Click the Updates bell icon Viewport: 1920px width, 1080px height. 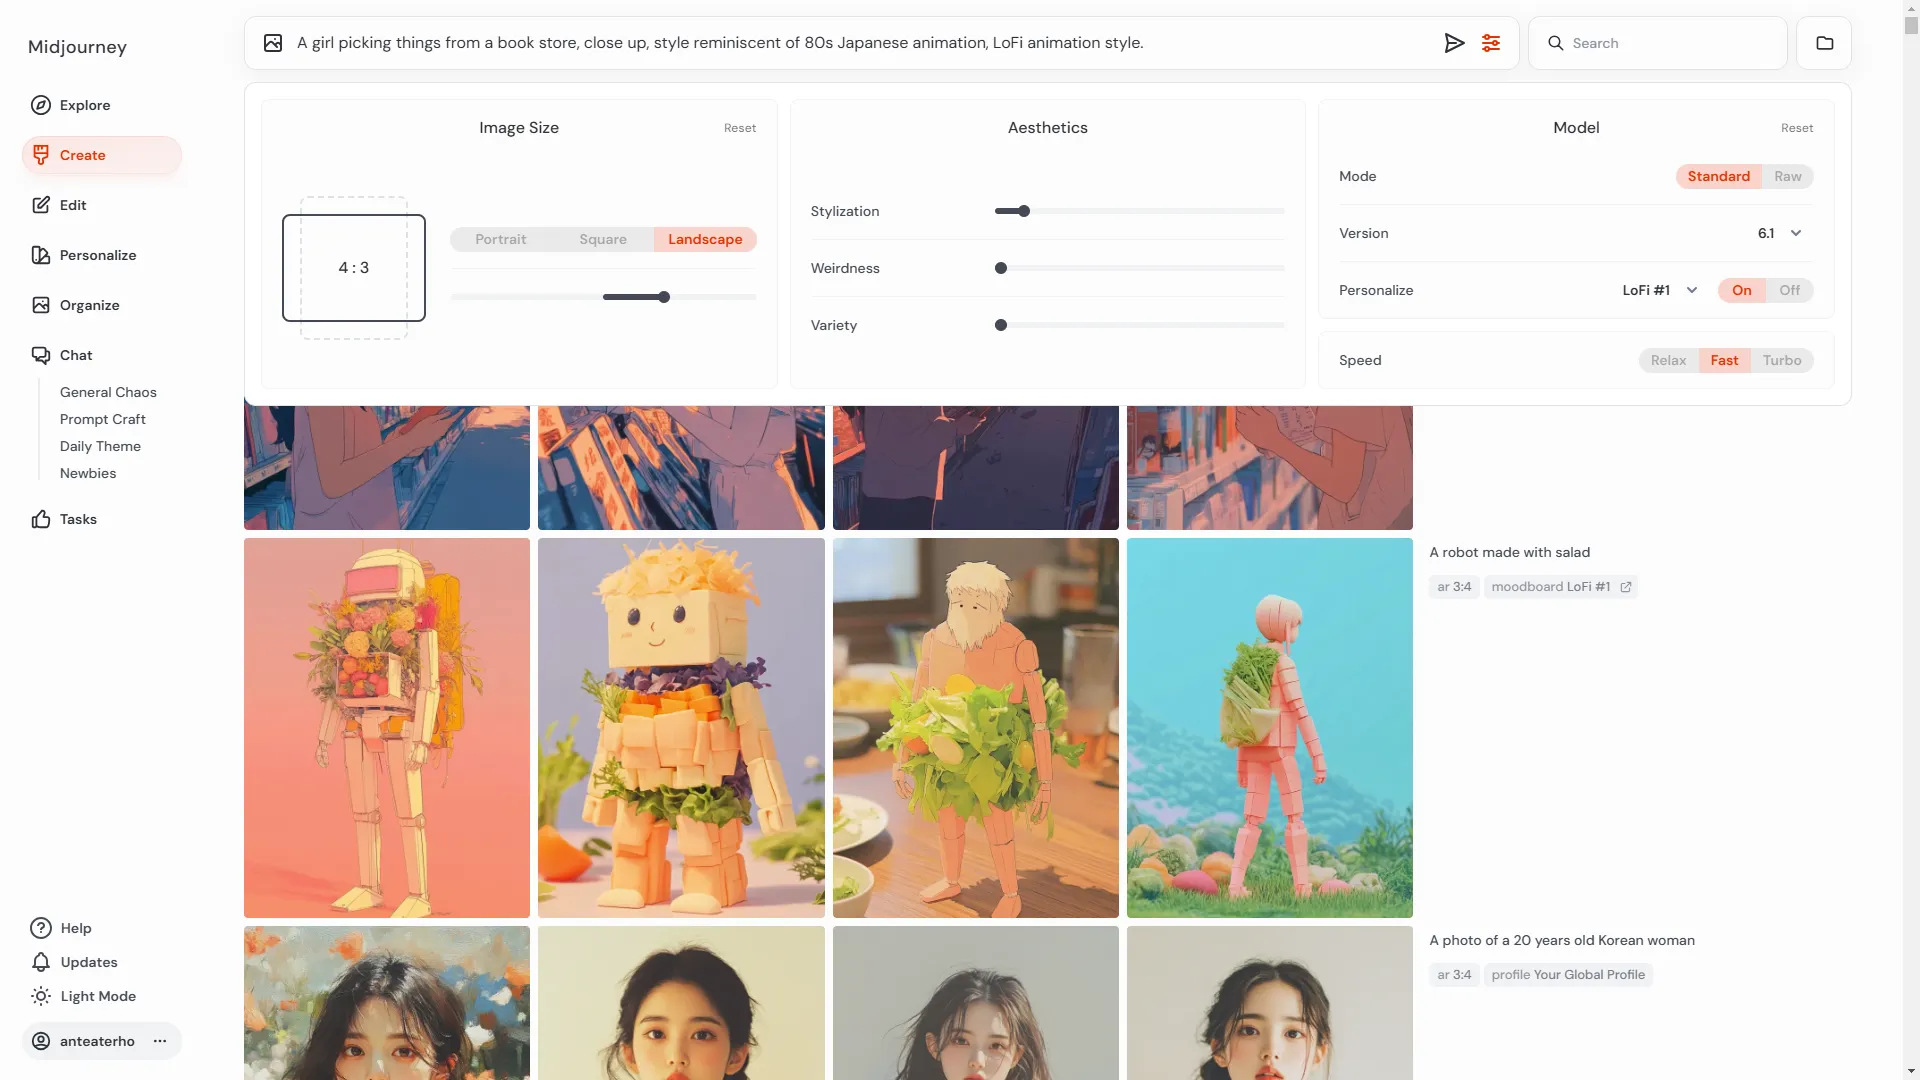pyautogui.click(x=41, y=962)
